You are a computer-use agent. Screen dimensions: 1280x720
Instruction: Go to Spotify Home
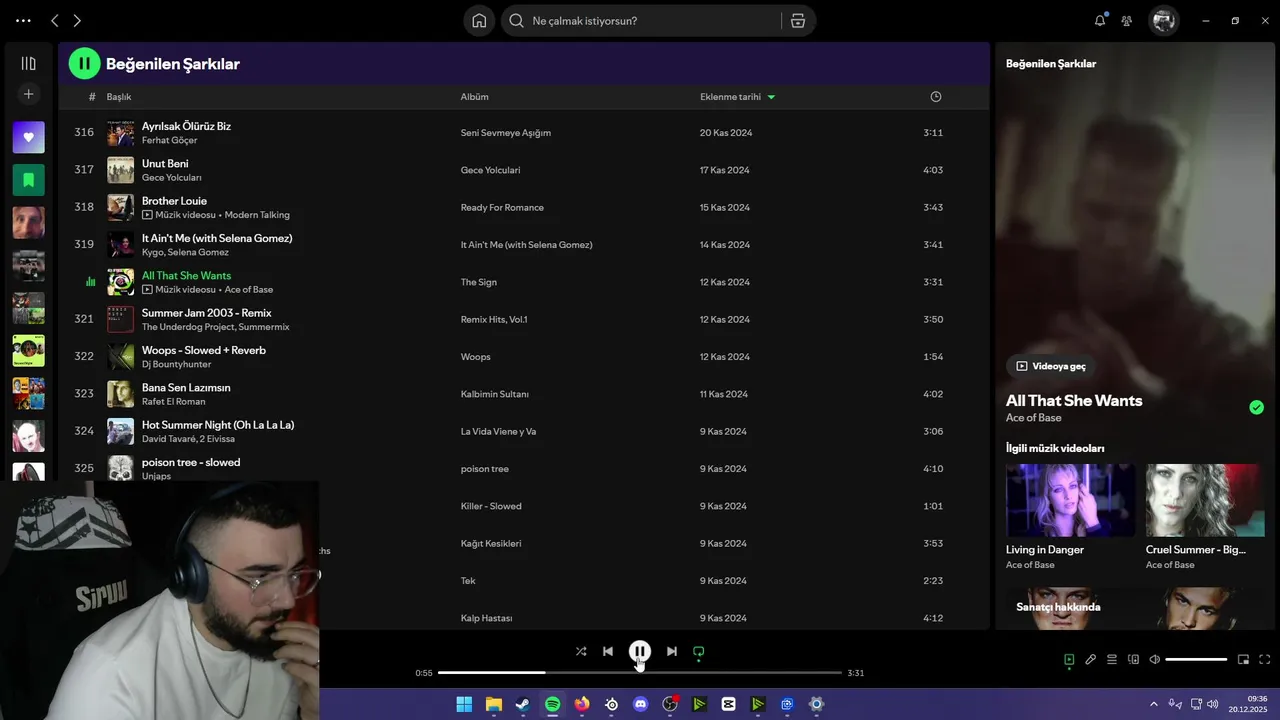point(479,21)
